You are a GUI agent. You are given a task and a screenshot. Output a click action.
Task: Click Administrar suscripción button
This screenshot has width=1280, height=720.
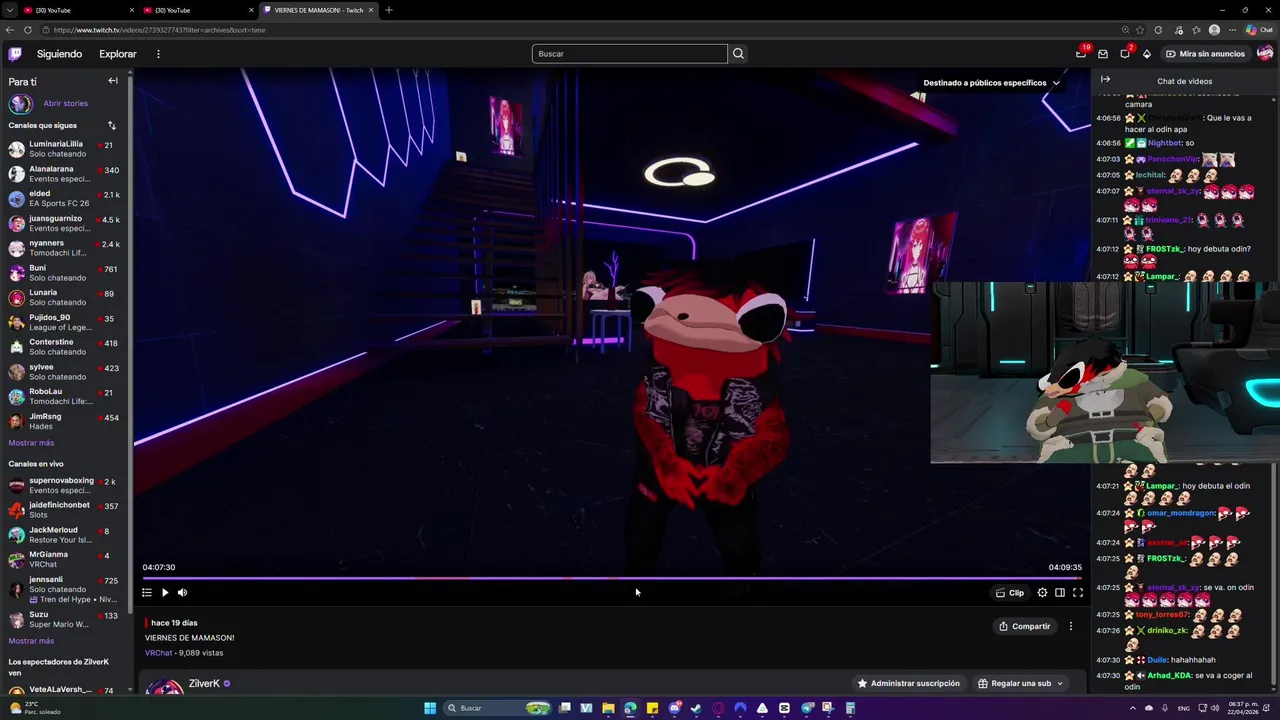pos(908,684)
